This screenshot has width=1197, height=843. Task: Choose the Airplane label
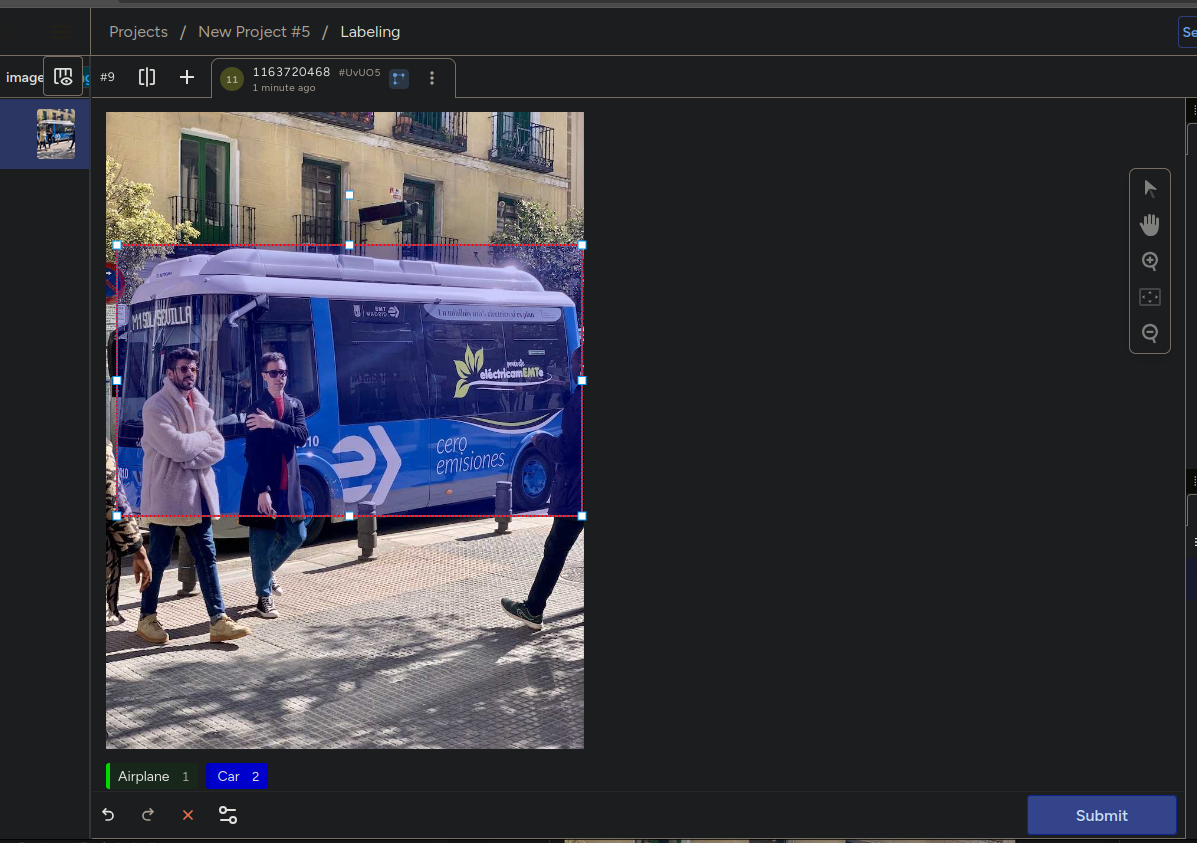(x=153, y=777)
